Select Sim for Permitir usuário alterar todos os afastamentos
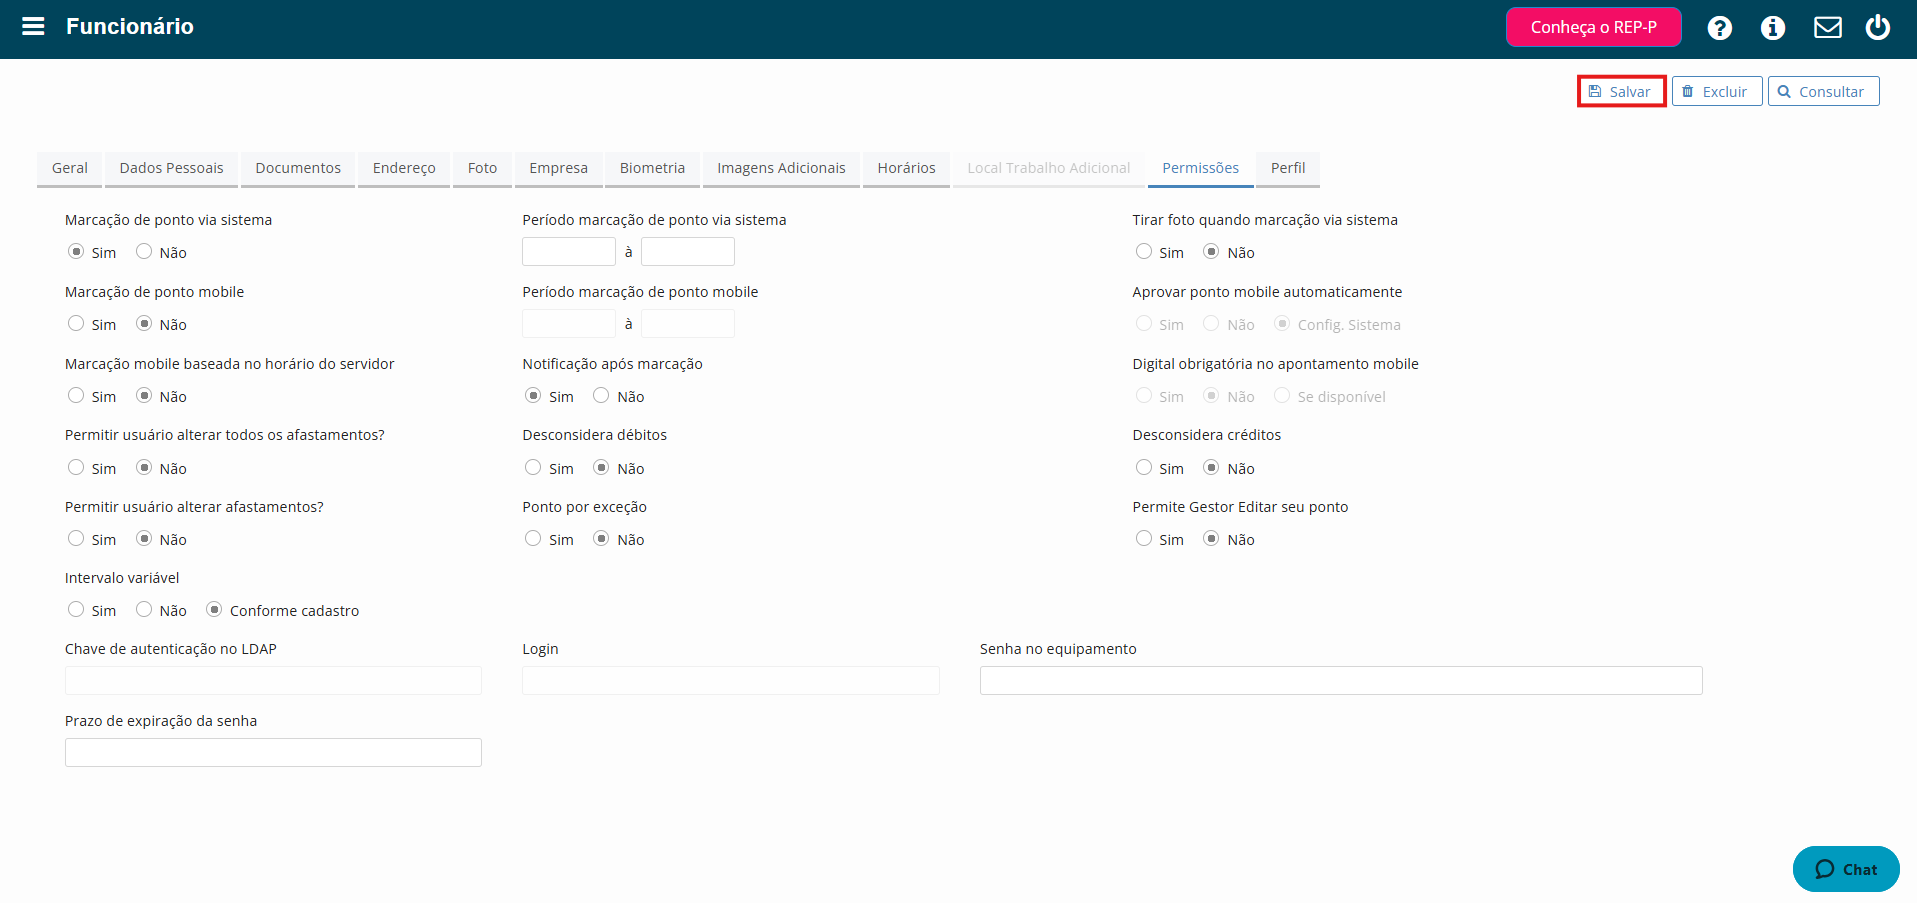Image resolution: width=1917 pixels, height=903 pixels. click(76, 468)
